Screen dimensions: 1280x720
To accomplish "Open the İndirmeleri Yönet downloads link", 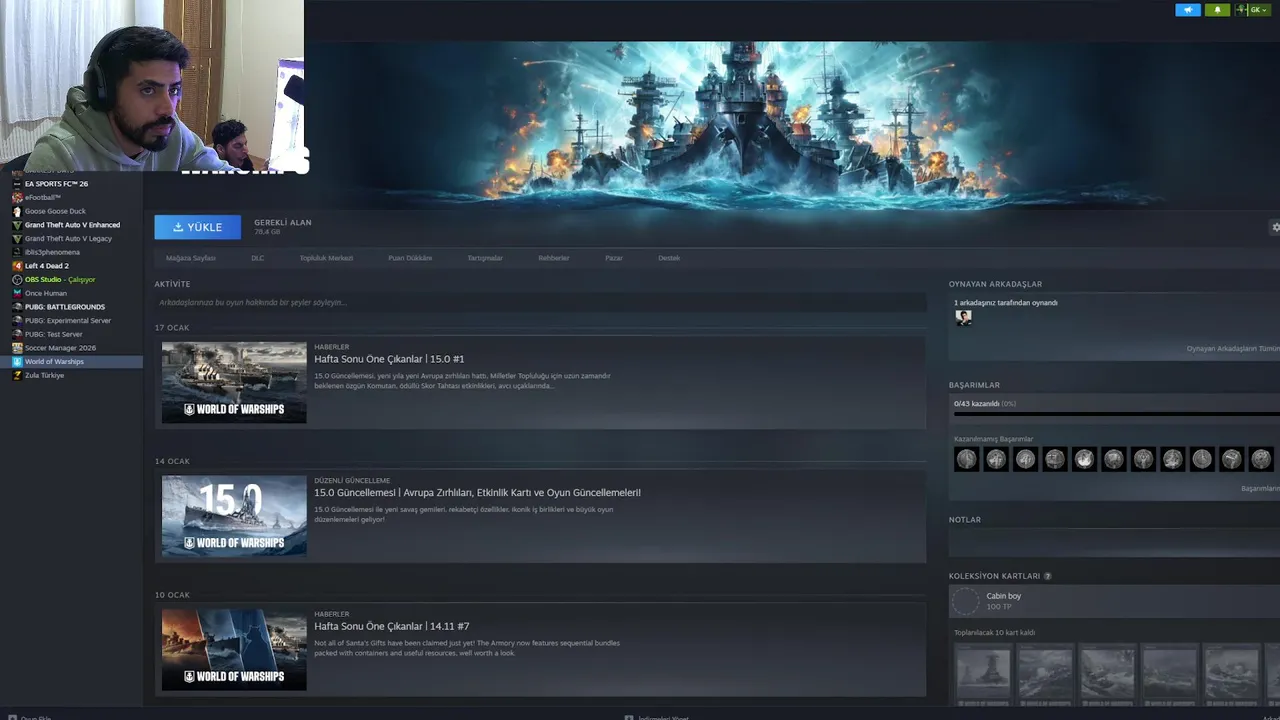I will (657, 718).
